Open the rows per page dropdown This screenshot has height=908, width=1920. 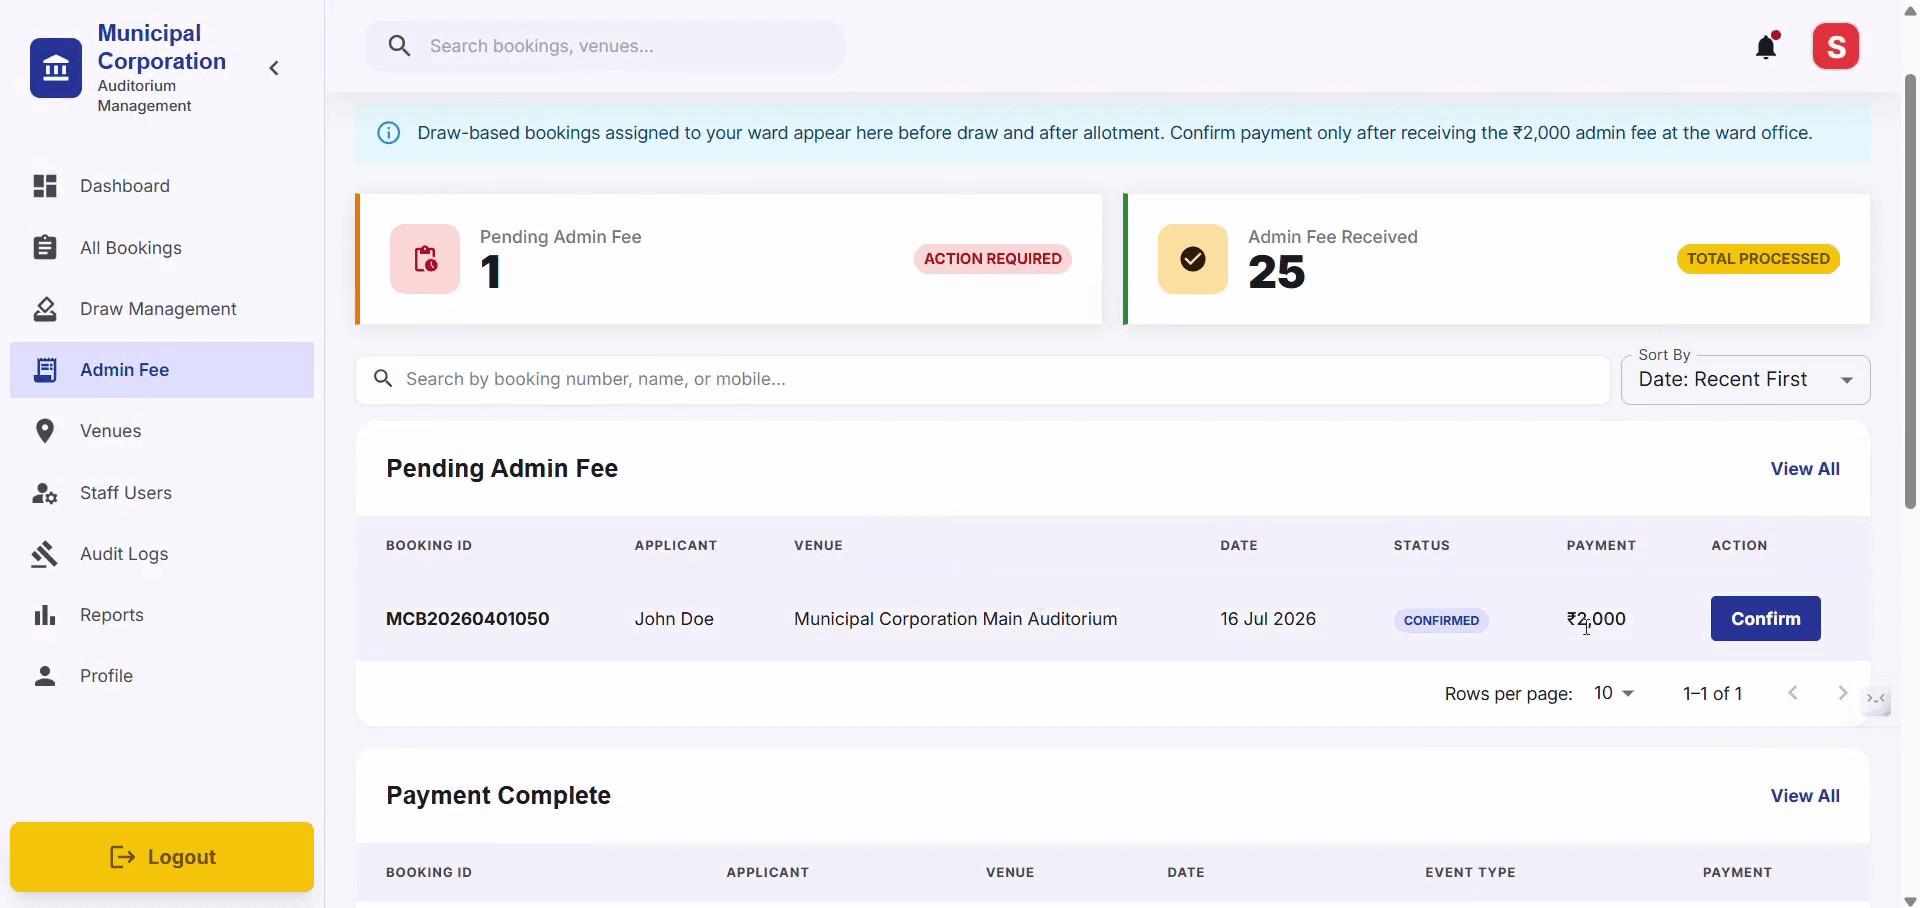point(1613,693)
